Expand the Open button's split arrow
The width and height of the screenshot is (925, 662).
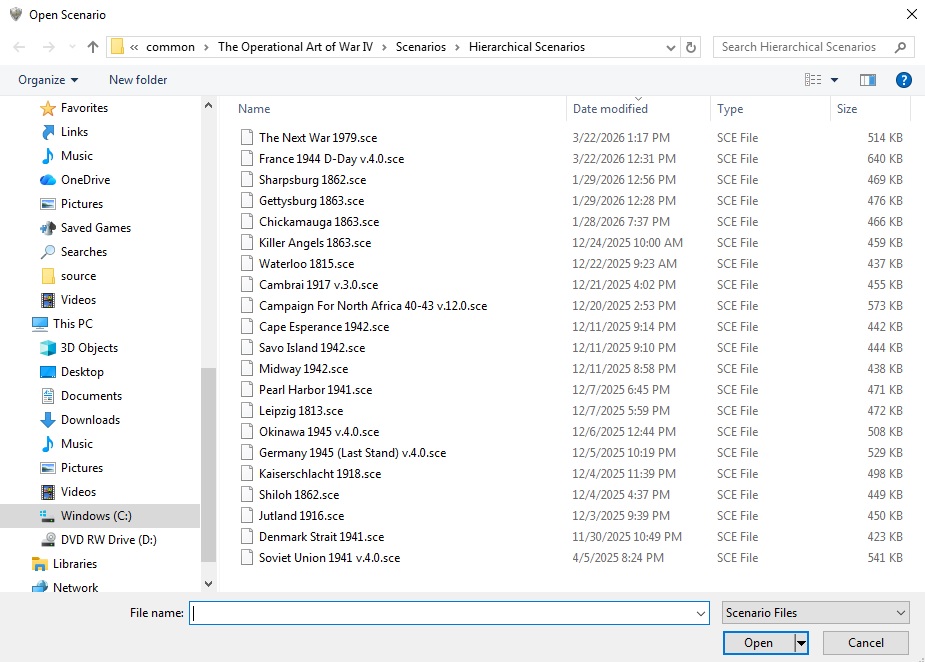pos(800,643)
